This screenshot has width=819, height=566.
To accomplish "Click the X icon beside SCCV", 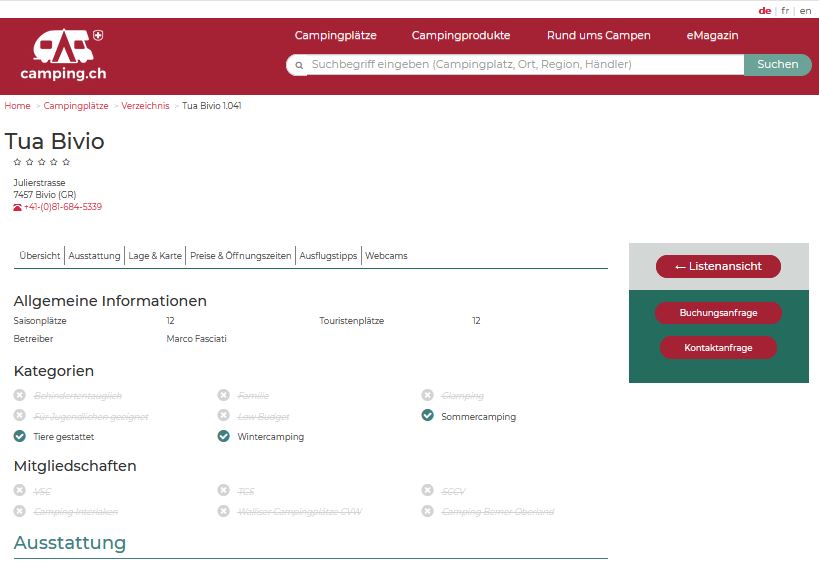I will (x=427, y=490).
